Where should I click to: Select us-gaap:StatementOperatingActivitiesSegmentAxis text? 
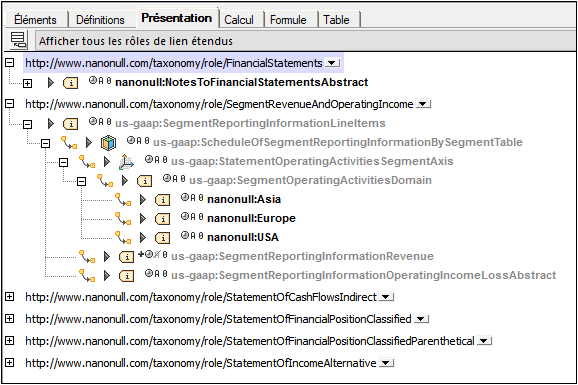[312, 161]
